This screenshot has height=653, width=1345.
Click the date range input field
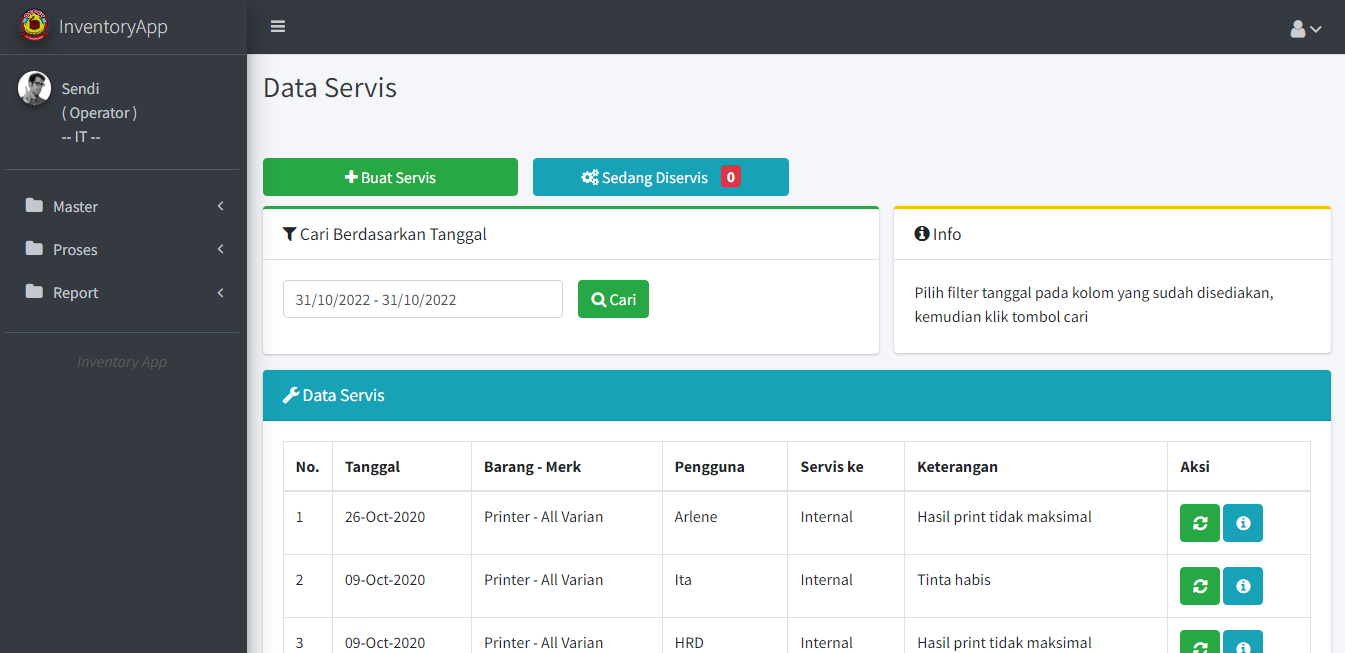tap(422, 299)
